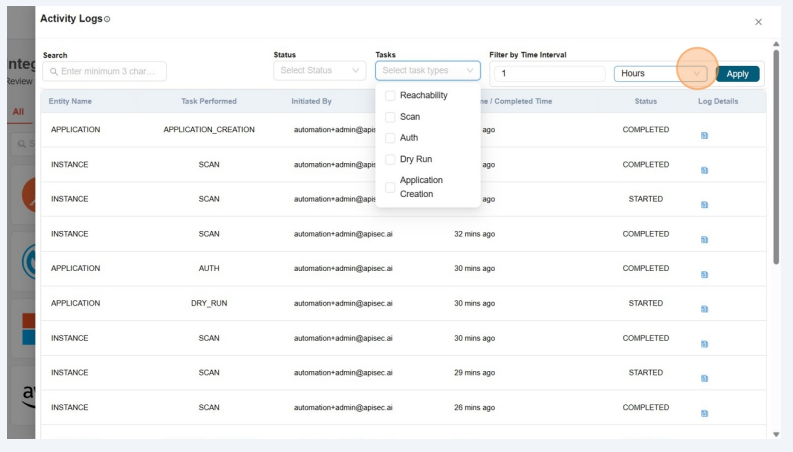Click STARTED status in DRY_RUN row
The width and height of the screenshot is (793, 452).
pos(646,303)
